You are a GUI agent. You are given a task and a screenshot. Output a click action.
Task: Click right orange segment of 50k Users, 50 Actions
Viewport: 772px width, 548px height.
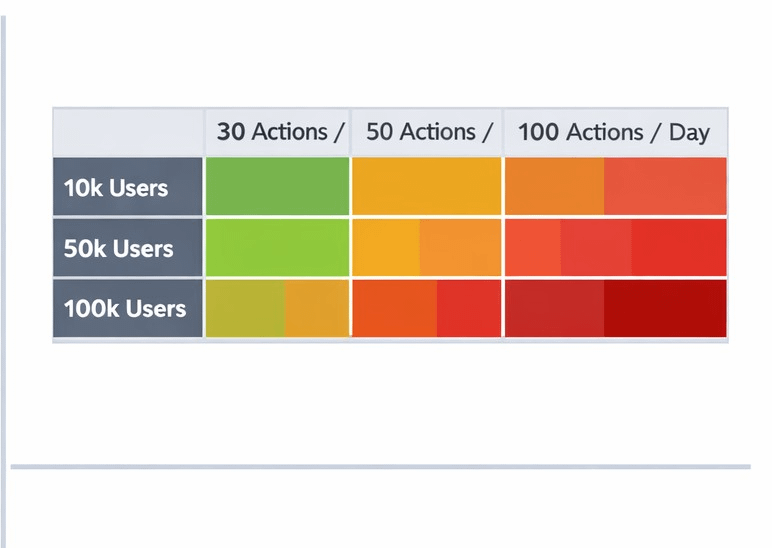tap(459, 248)
